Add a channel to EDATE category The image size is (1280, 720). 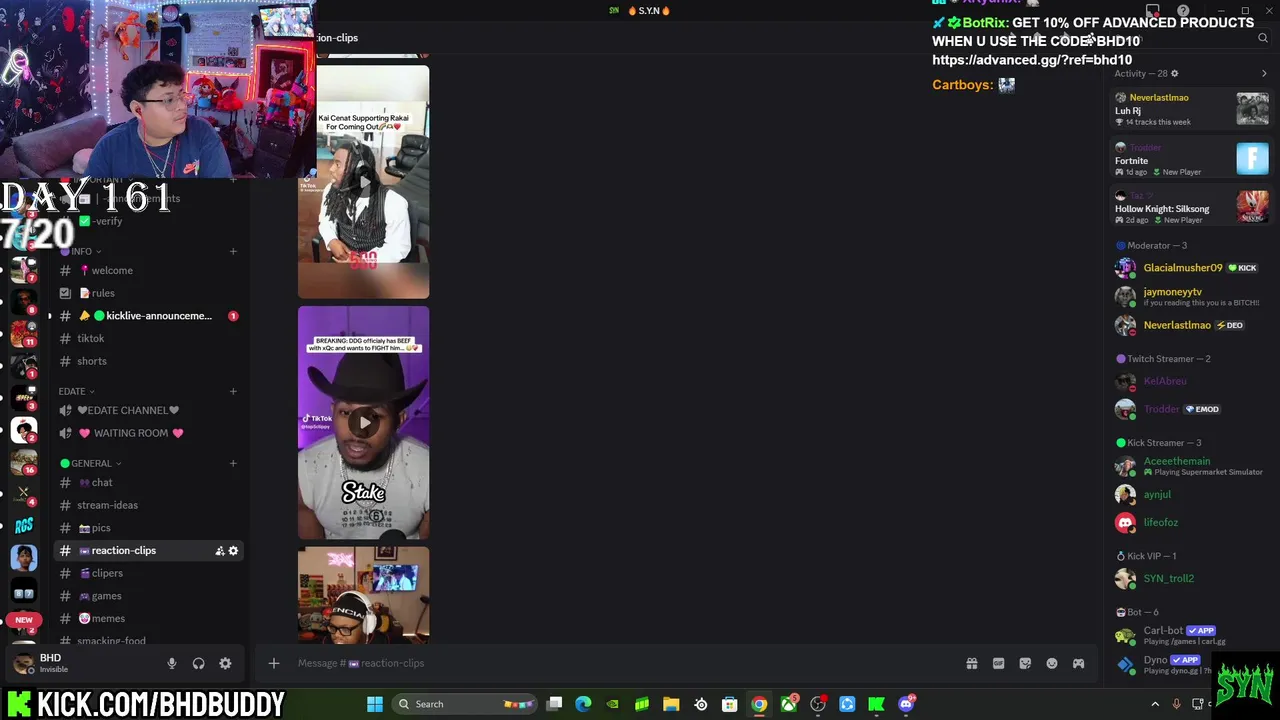(x=233, y=391)
